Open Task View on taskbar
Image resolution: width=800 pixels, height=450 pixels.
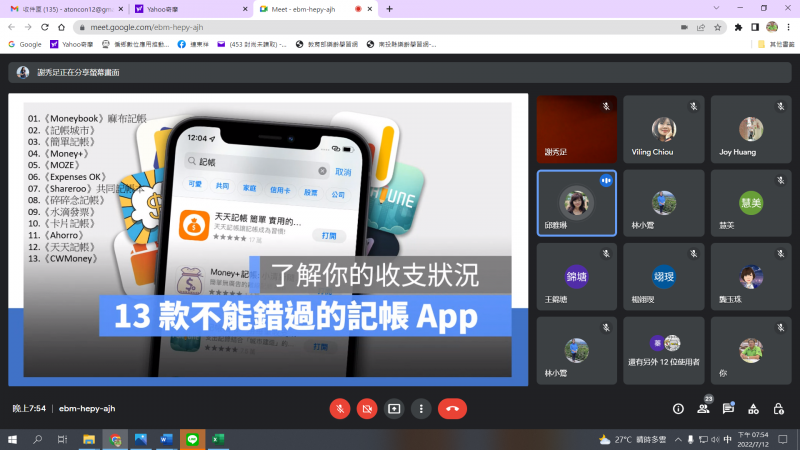click(x=62, y=439)
